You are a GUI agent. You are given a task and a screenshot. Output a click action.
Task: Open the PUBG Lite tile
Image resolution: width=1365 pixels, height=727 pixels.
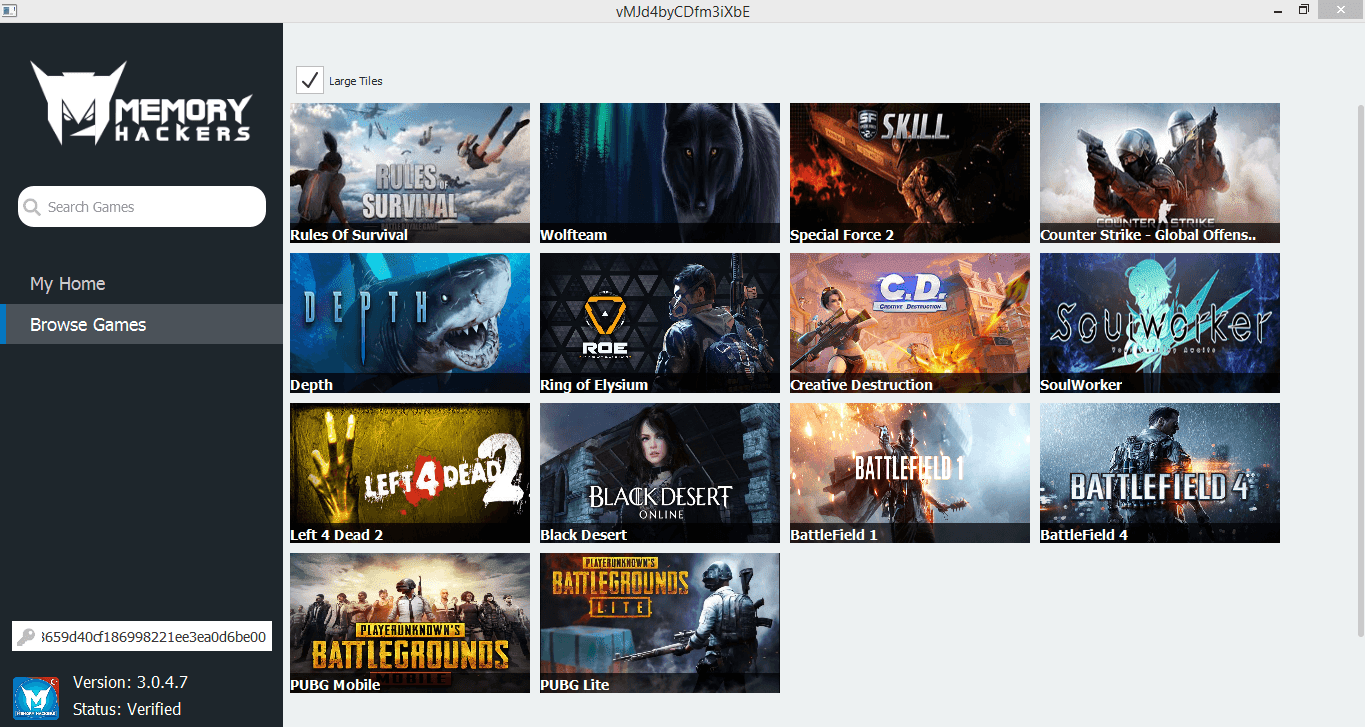[660, 623]
